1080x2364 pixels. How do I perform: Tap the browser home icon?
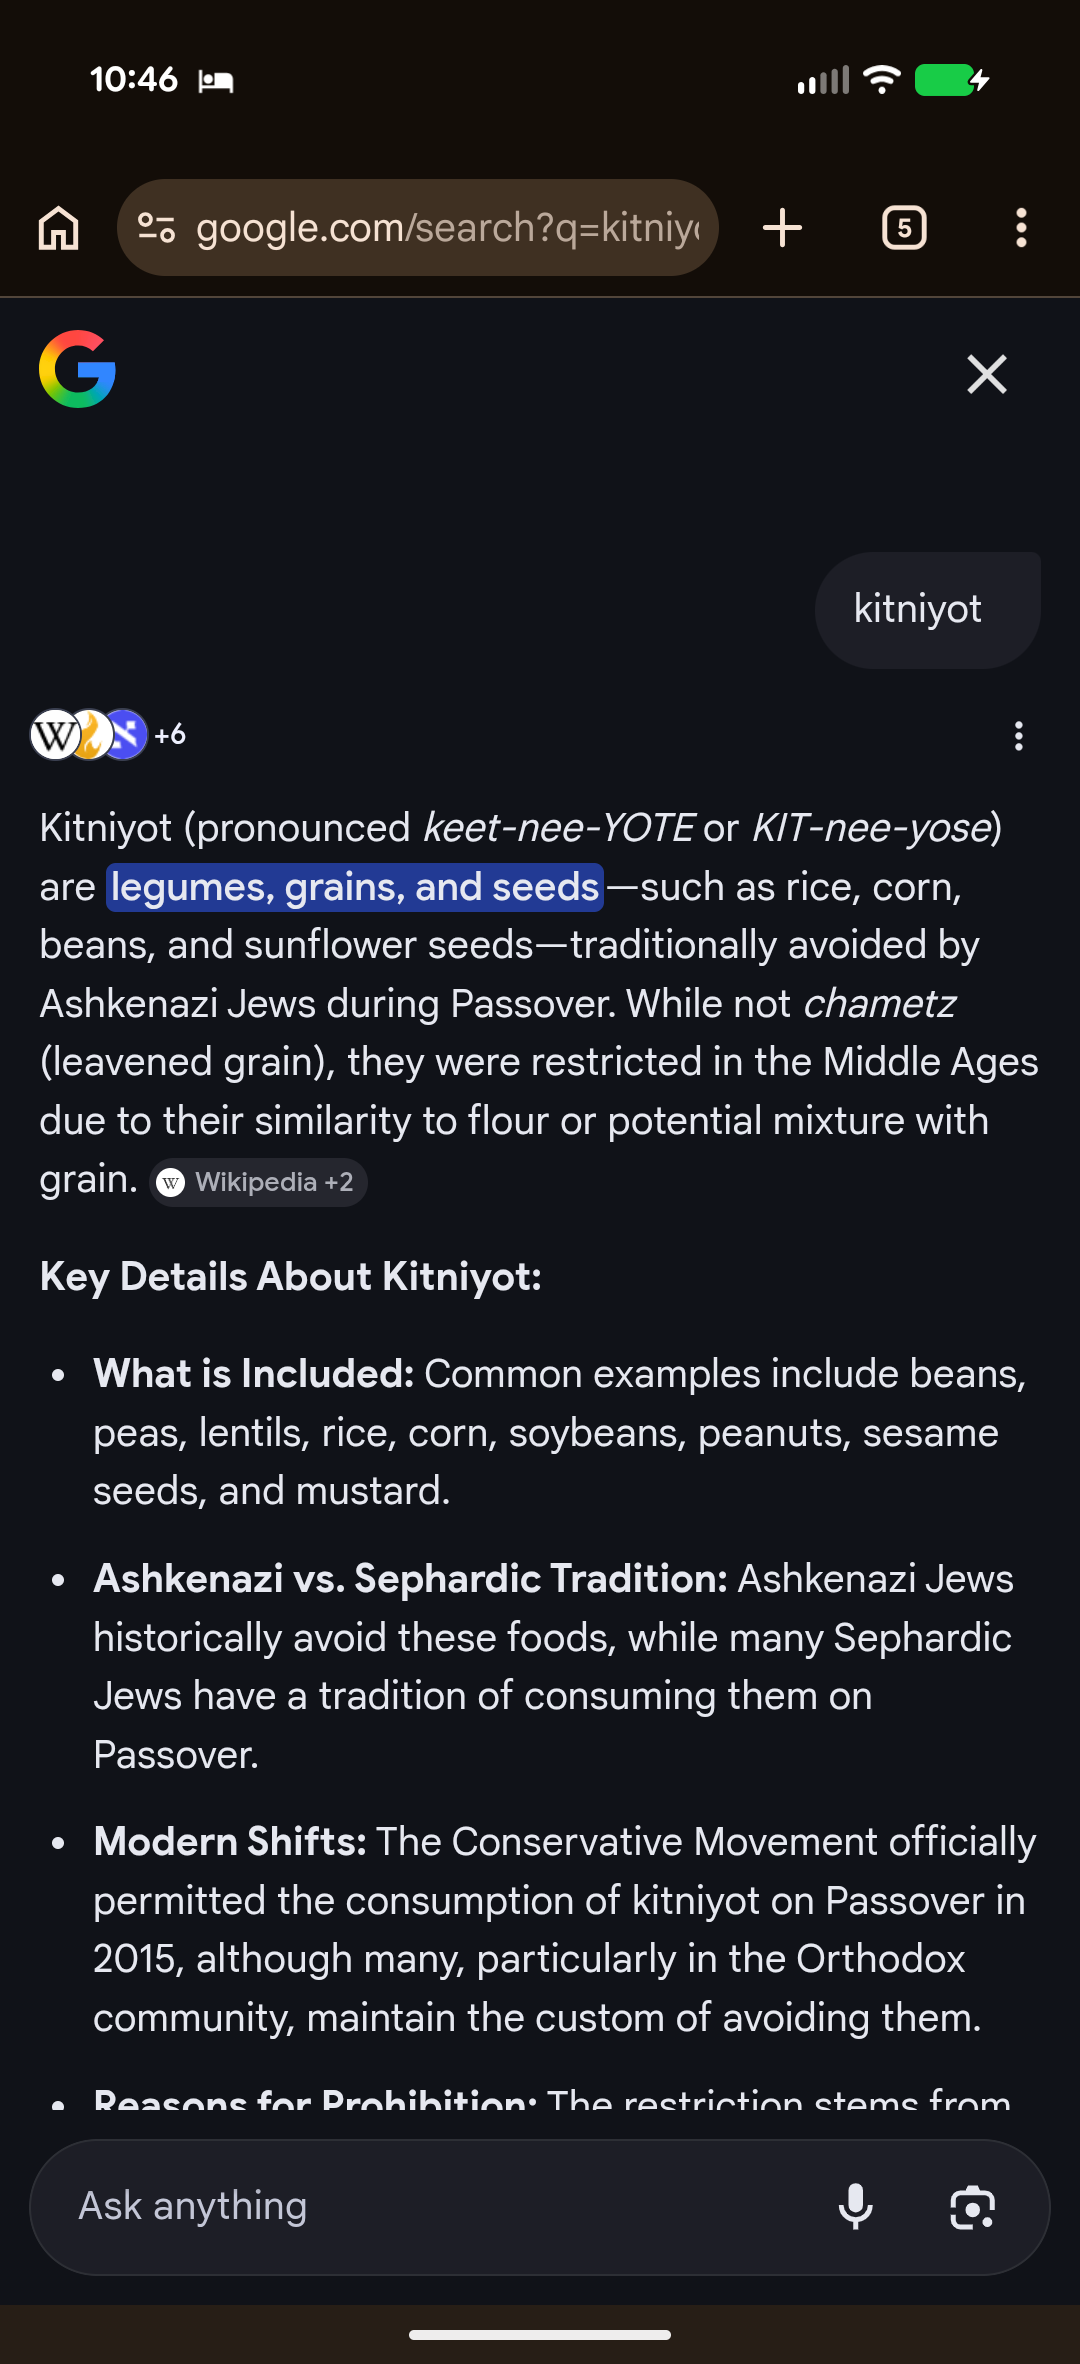coord(59,228)
